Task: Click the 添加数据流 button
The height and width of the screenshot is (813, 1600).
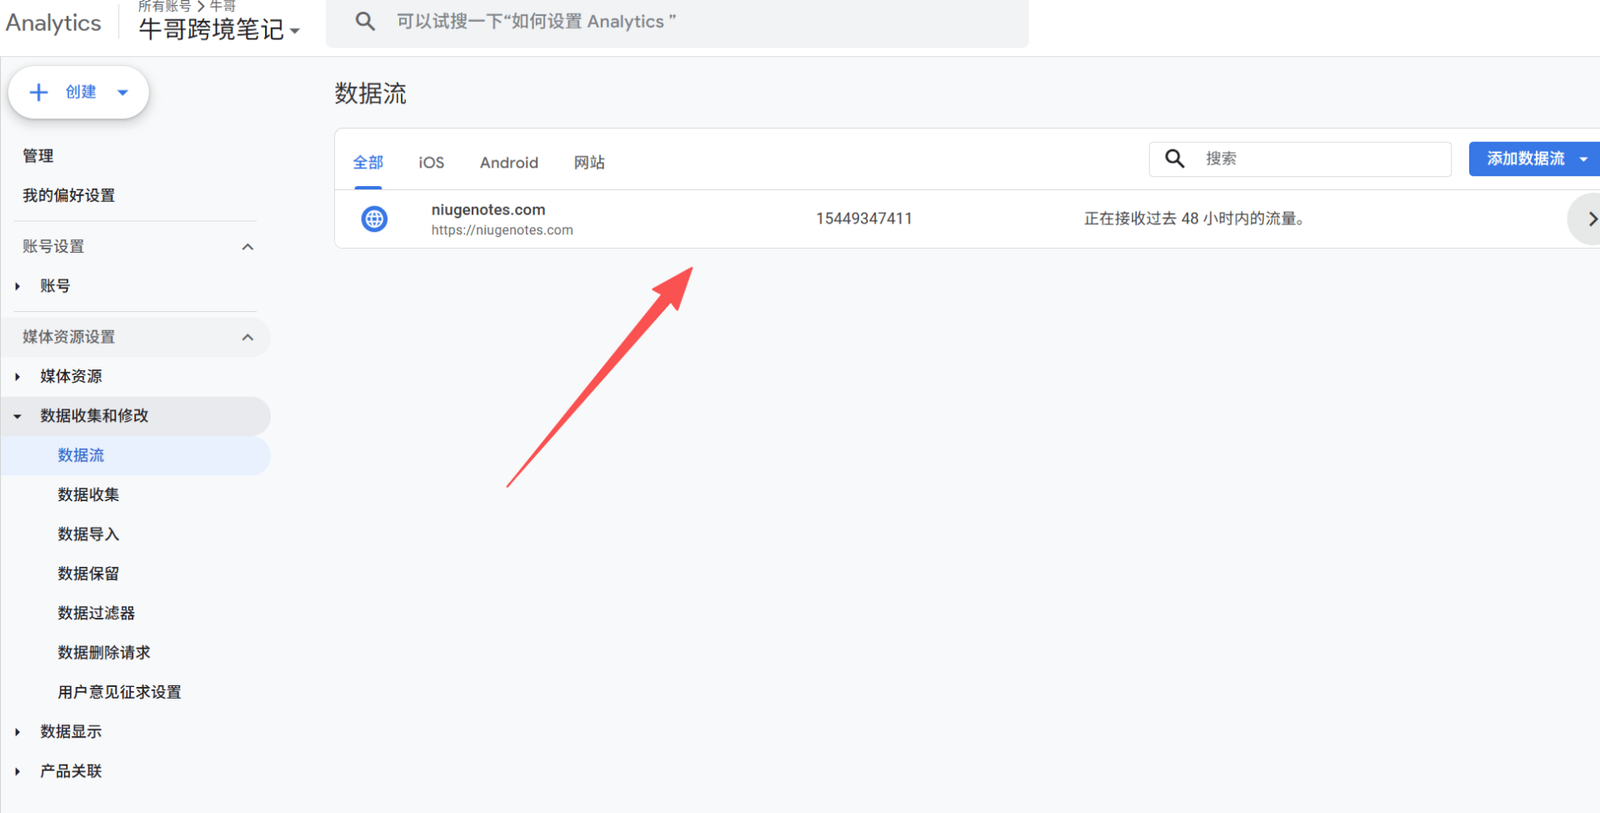Action: (x=1534, y=159)
